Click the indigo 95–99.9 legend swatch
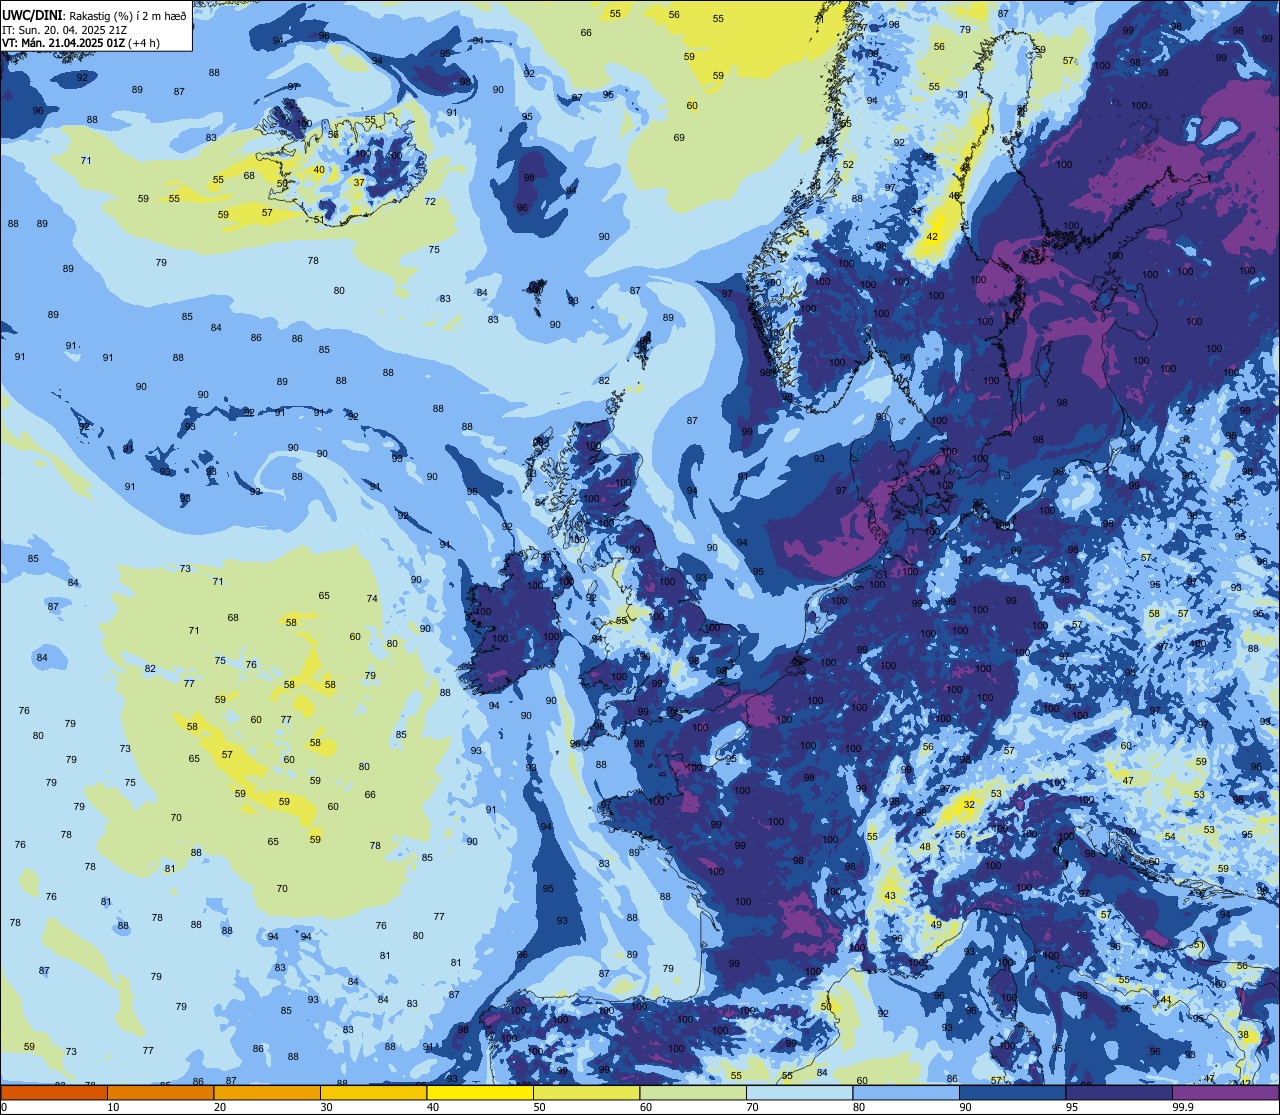The image size is (1280, 1115). [1119, 1092]
